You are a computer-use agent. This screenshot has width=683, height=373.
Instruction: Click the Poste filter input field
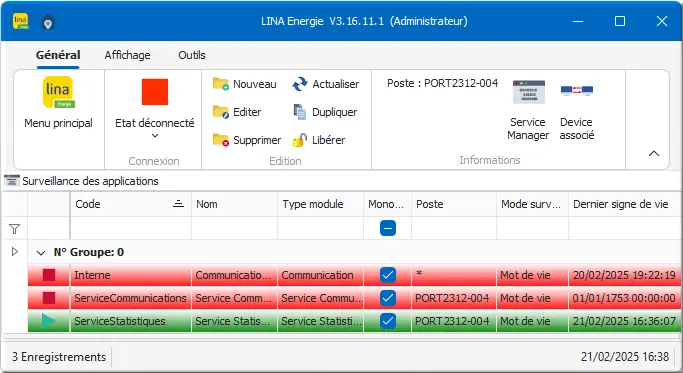pyautogui.click(x=454, y=228)
